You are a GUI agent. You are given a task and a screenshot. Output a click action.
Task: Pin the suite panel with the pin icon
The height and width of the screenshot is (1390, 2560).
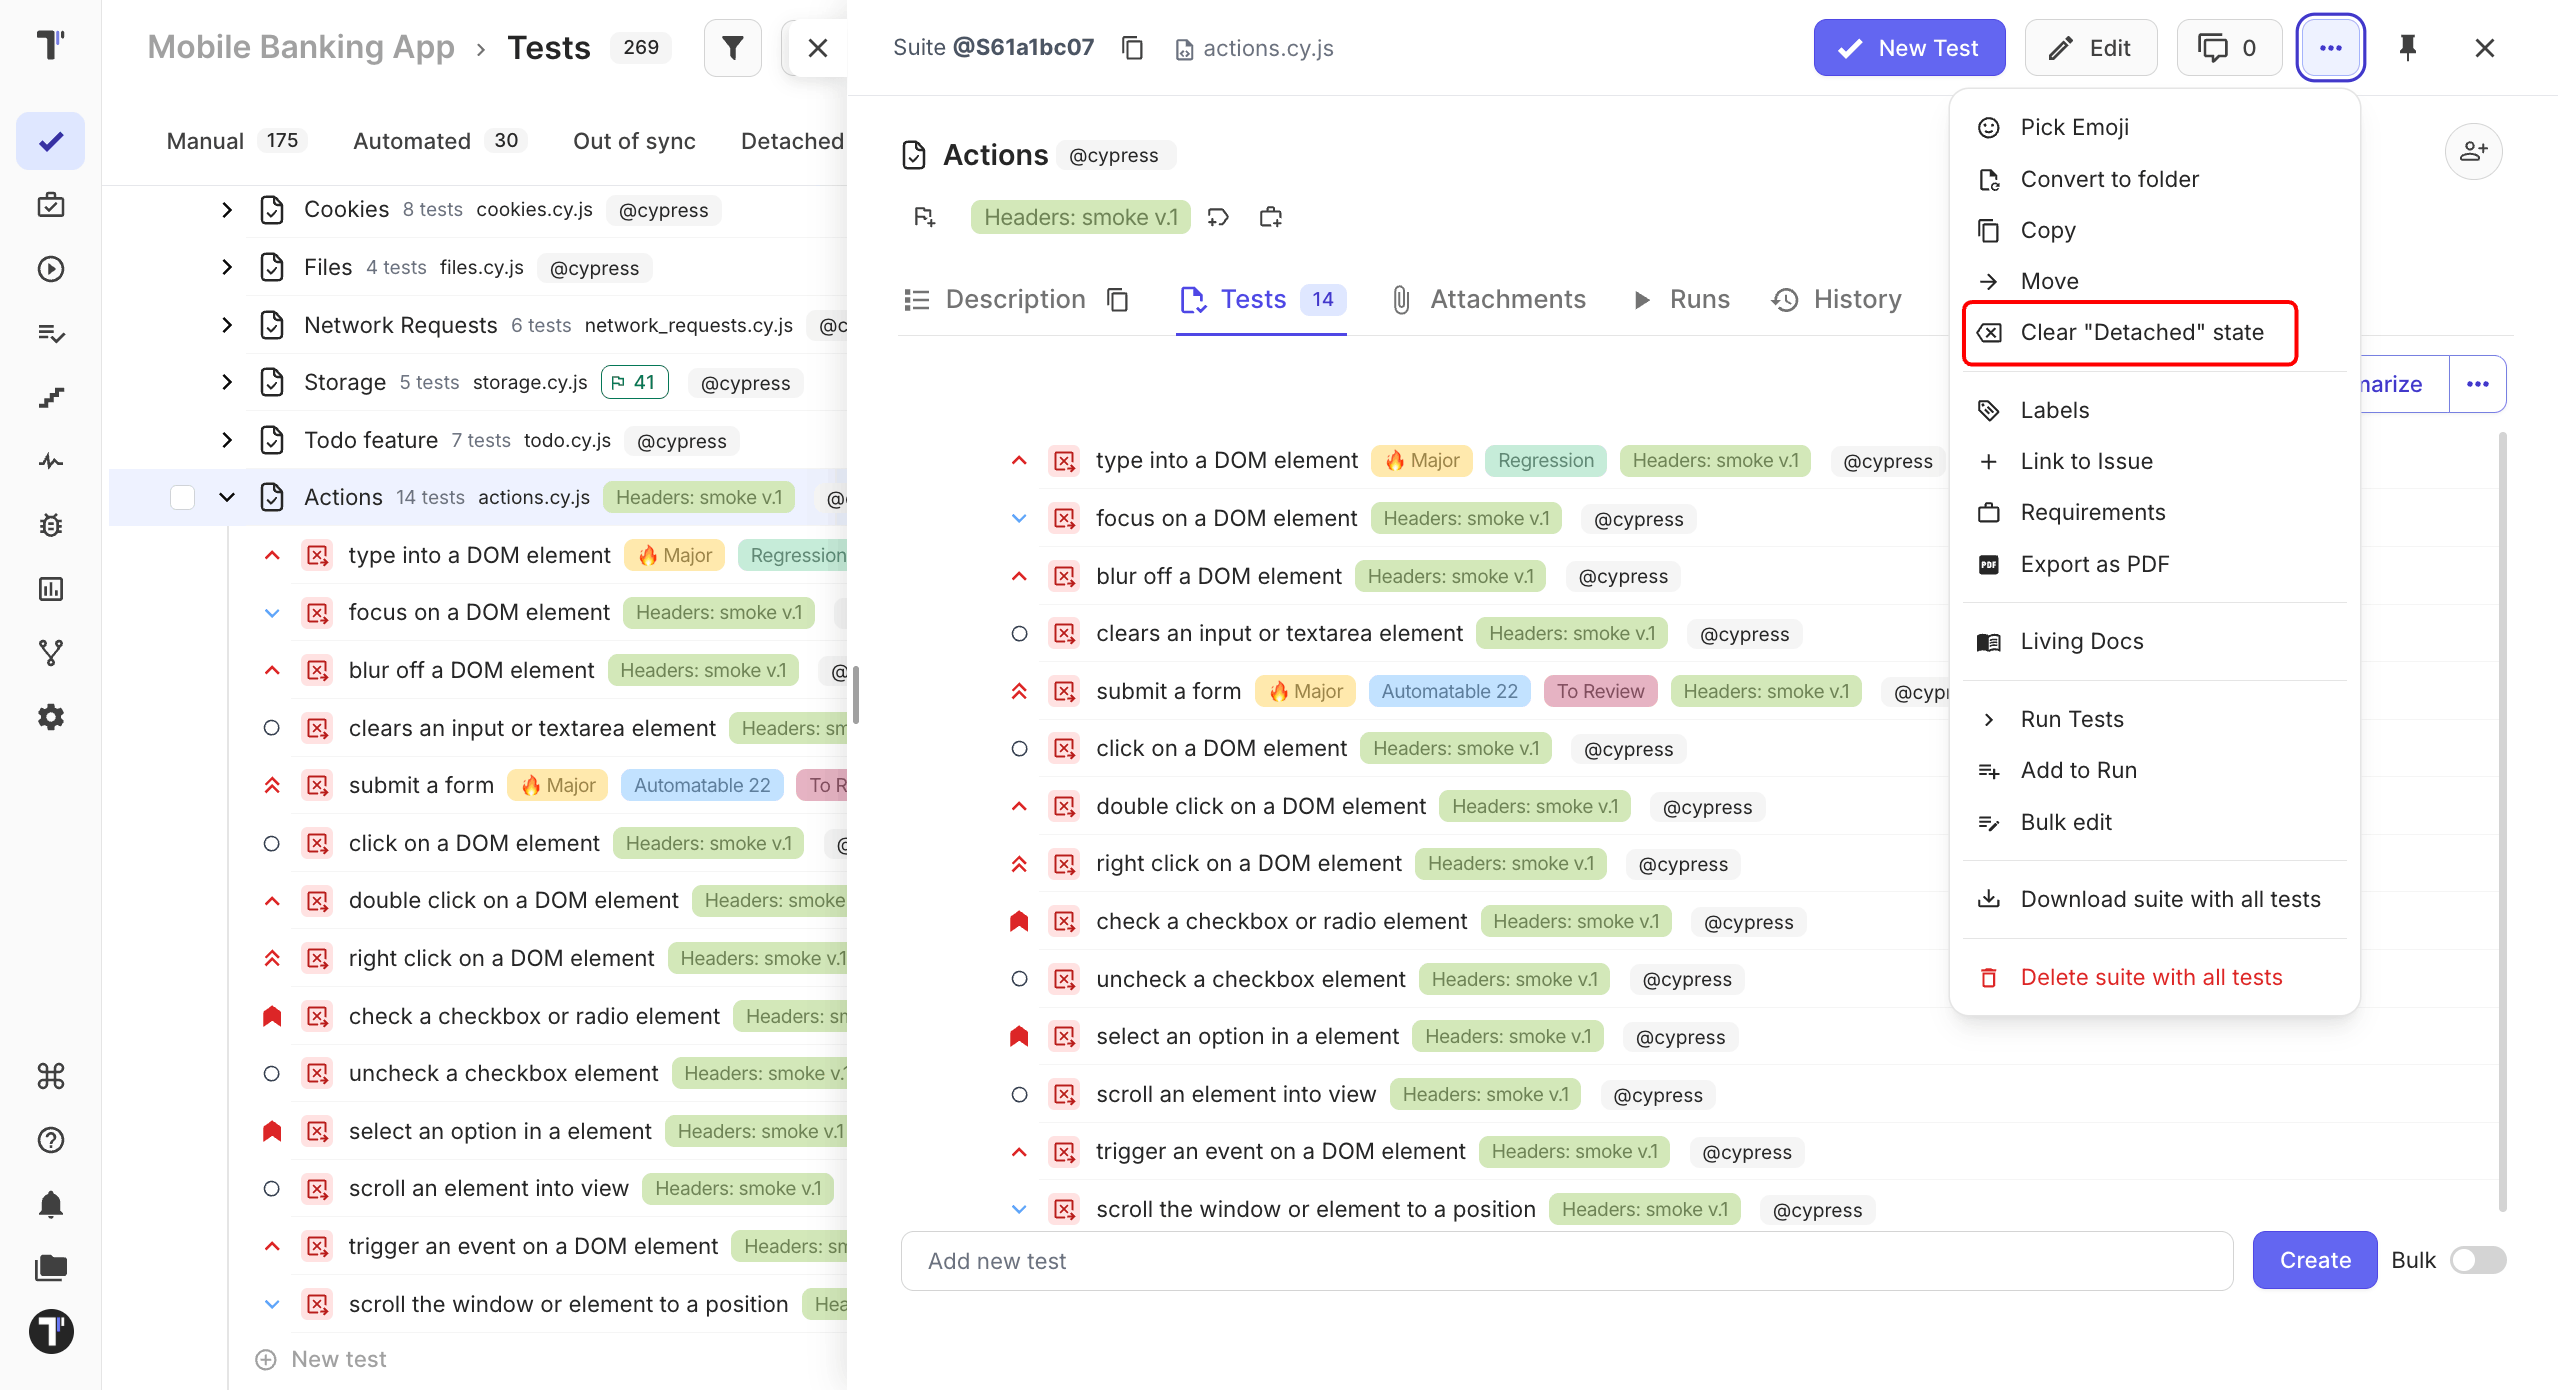(x=2407, y=48)
